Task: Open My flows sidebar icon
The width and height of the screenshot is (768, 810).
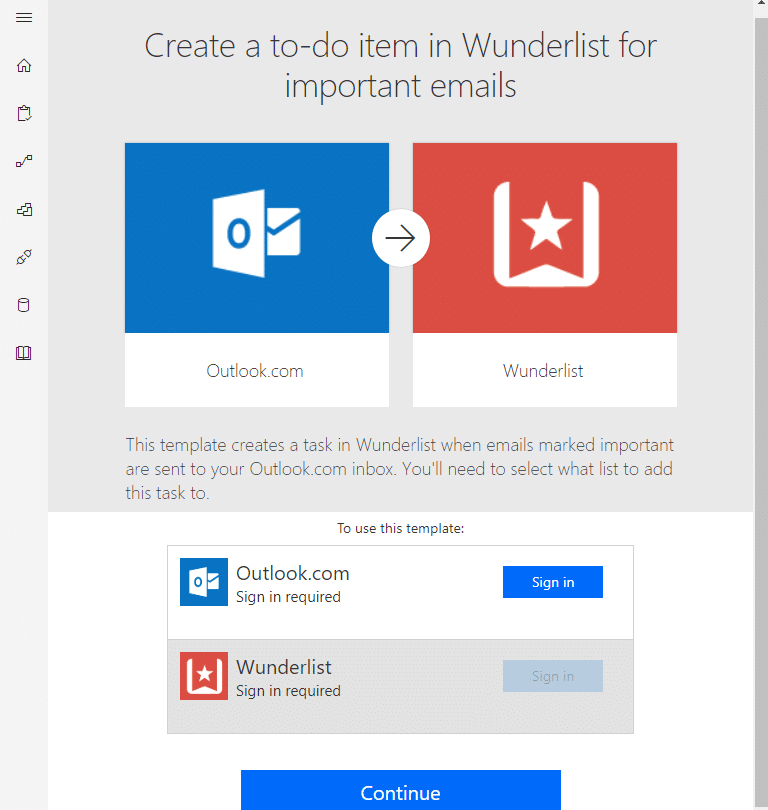Action: [x=24, y=161]
